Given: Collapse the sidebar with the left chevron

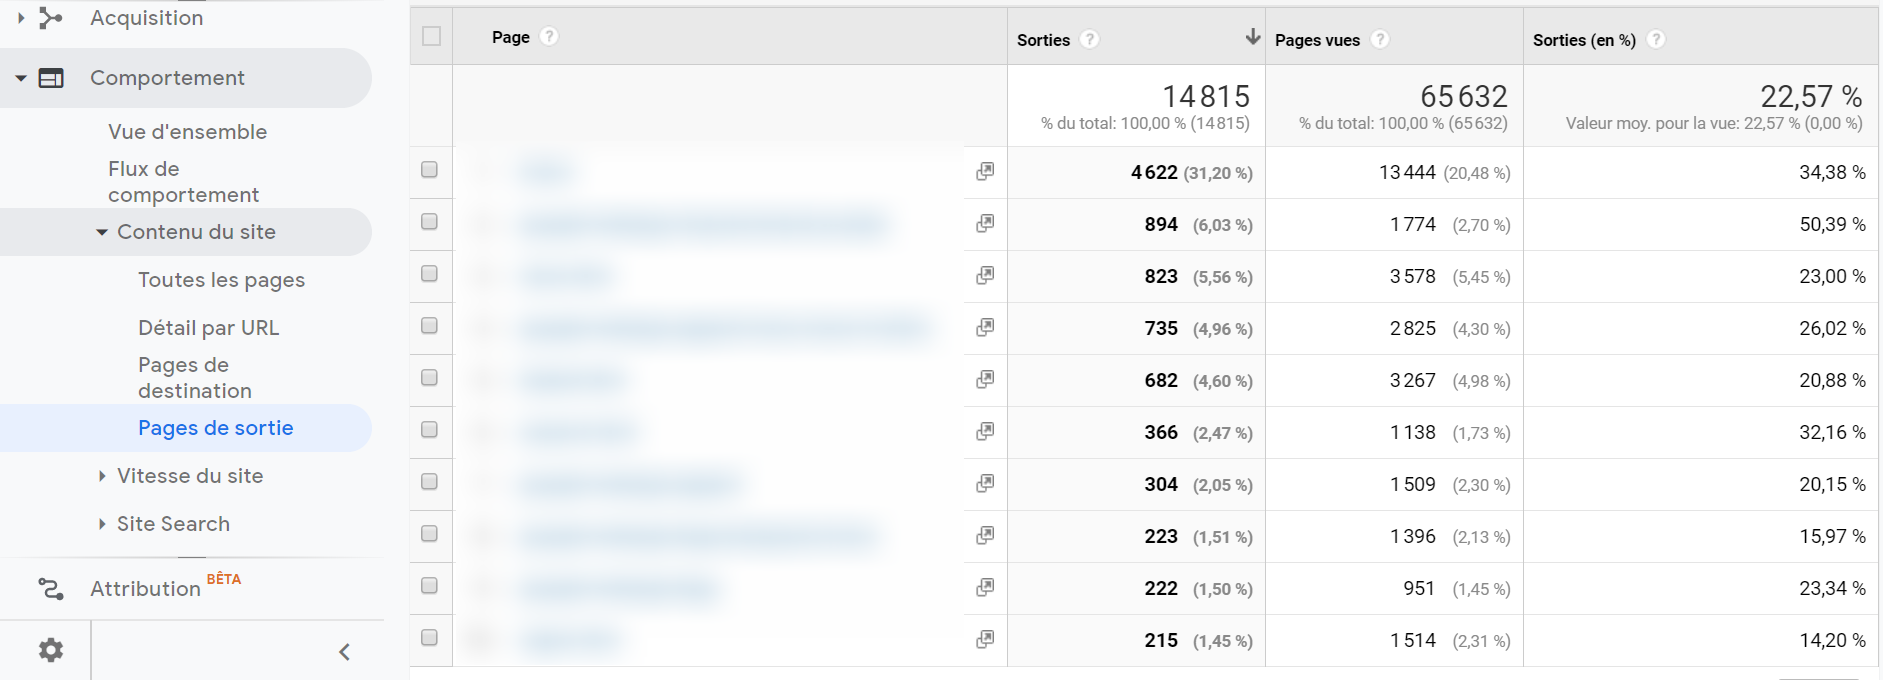Looking at the screenshot, I should [344, 652].
